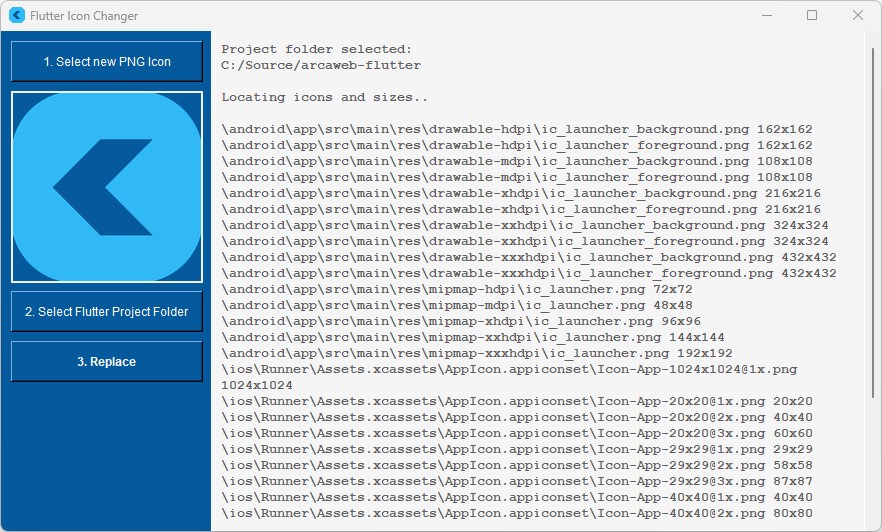
Task: Click mipmap-xxxhdpi ic_launcher.png 192x192 line
Action: (477, 354)
